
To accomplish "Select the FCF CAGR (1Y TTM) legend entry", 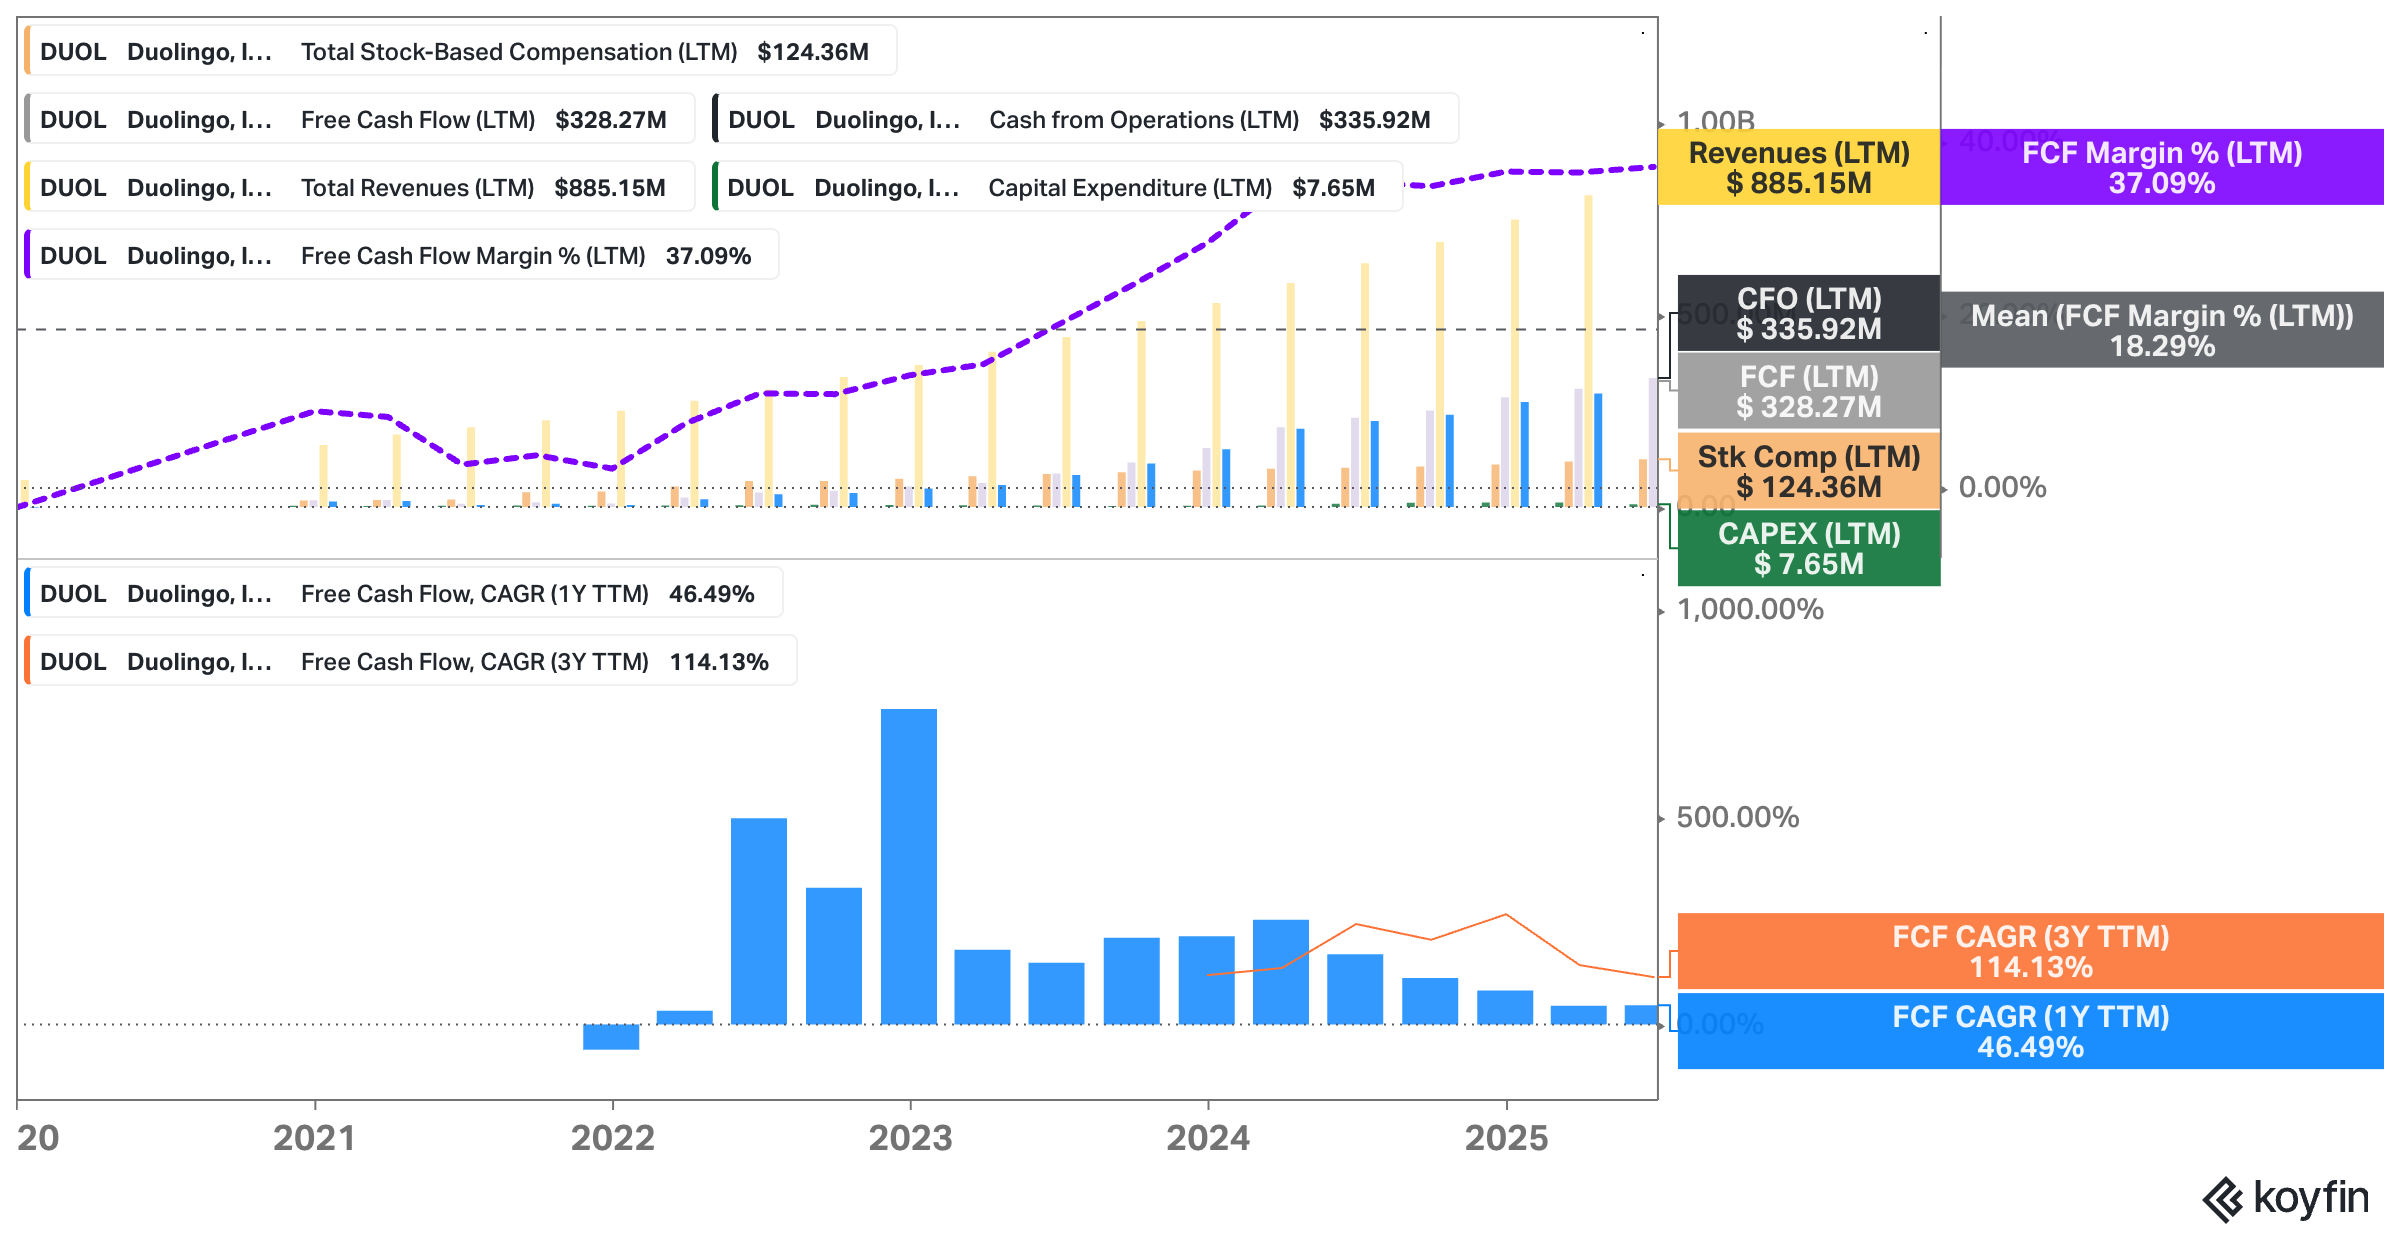I will (404, 594).
